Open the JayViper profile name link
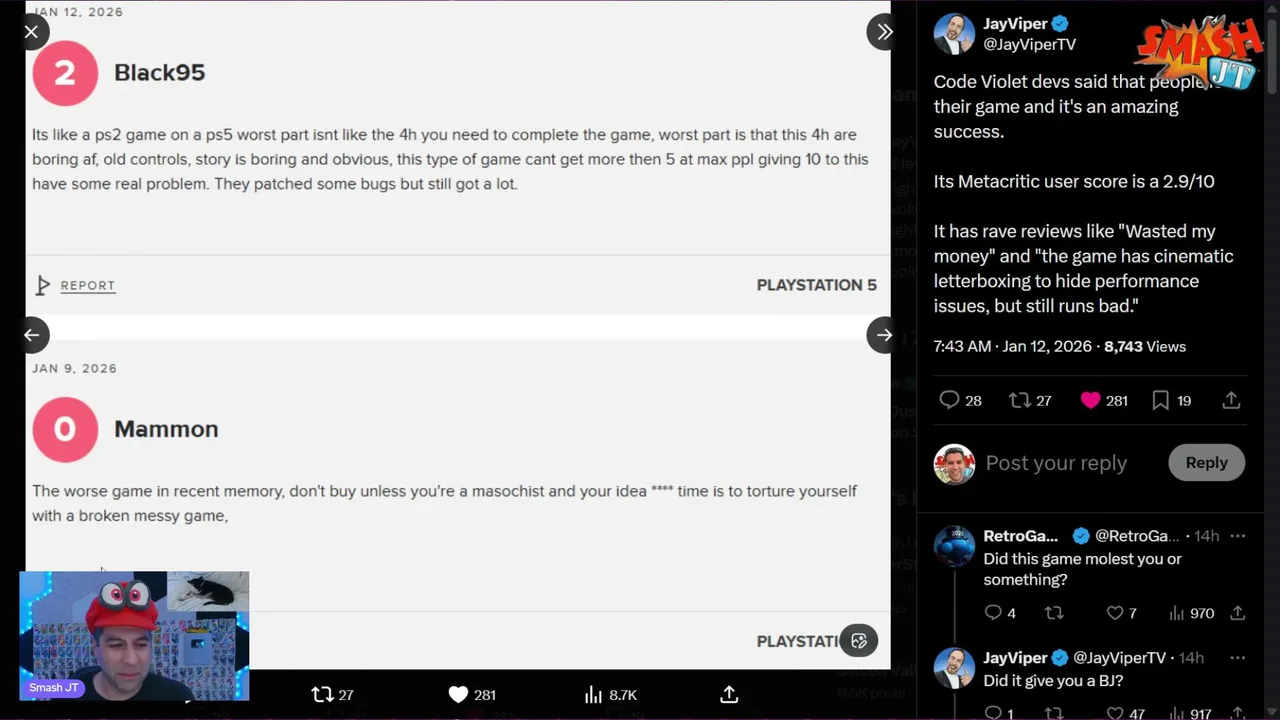The image size is (1280, 720). tap(1015, 24)
